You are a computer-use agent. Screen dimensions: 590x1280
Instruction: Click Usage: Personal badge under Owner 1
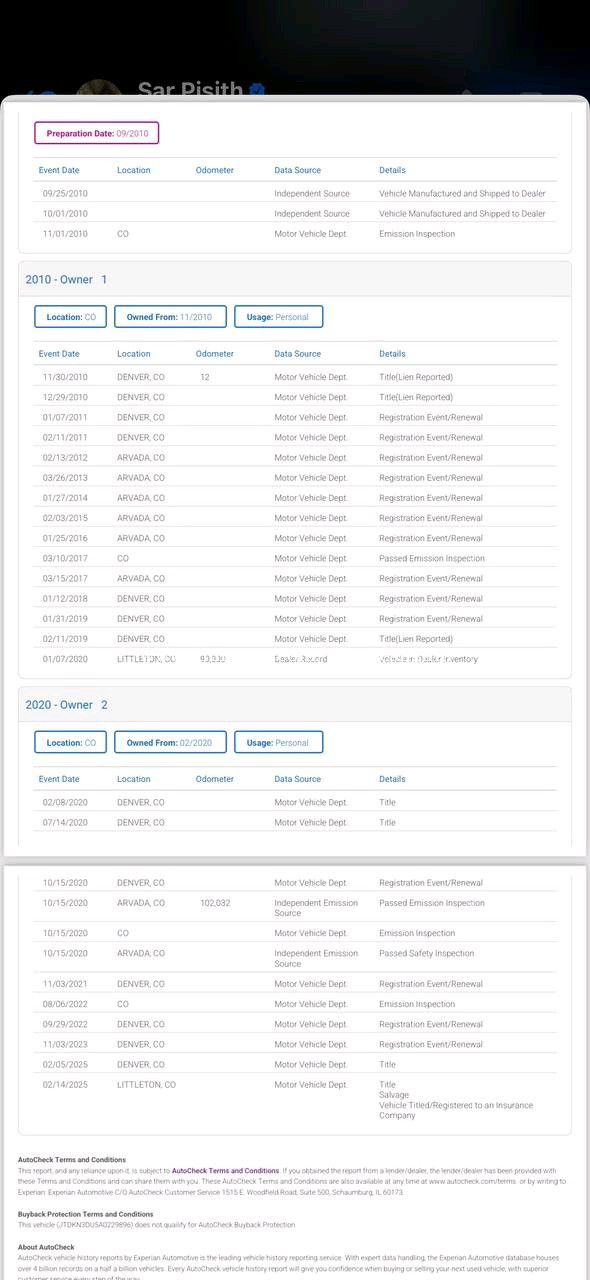coord(278,317)
